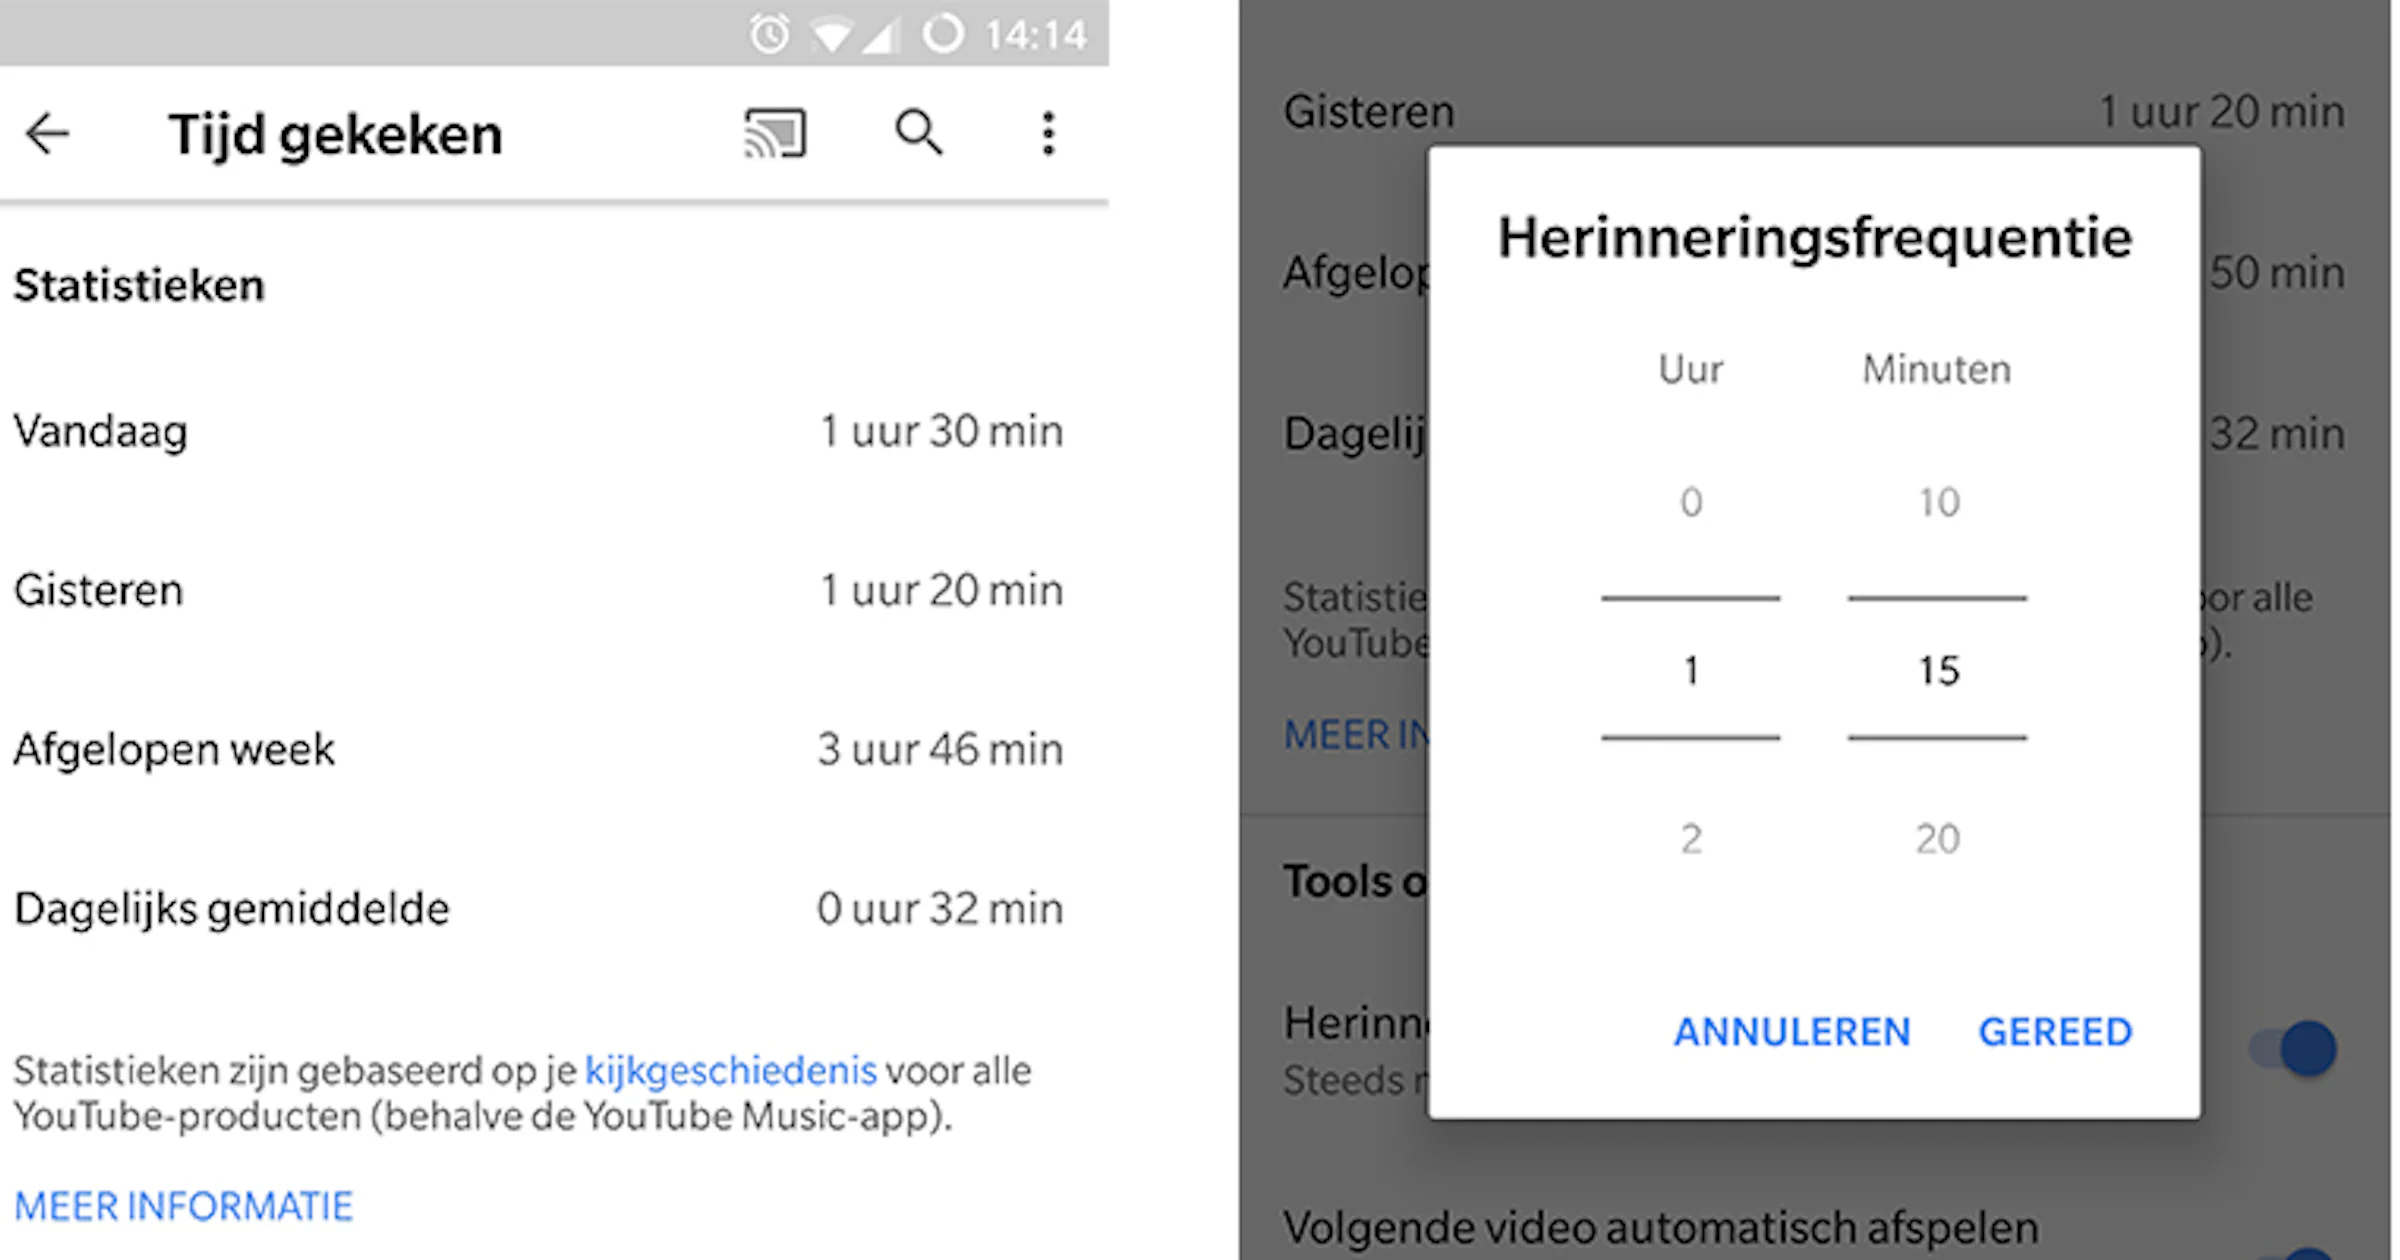
Task: Tap the selected minutes value 15
Action: 1938,670
